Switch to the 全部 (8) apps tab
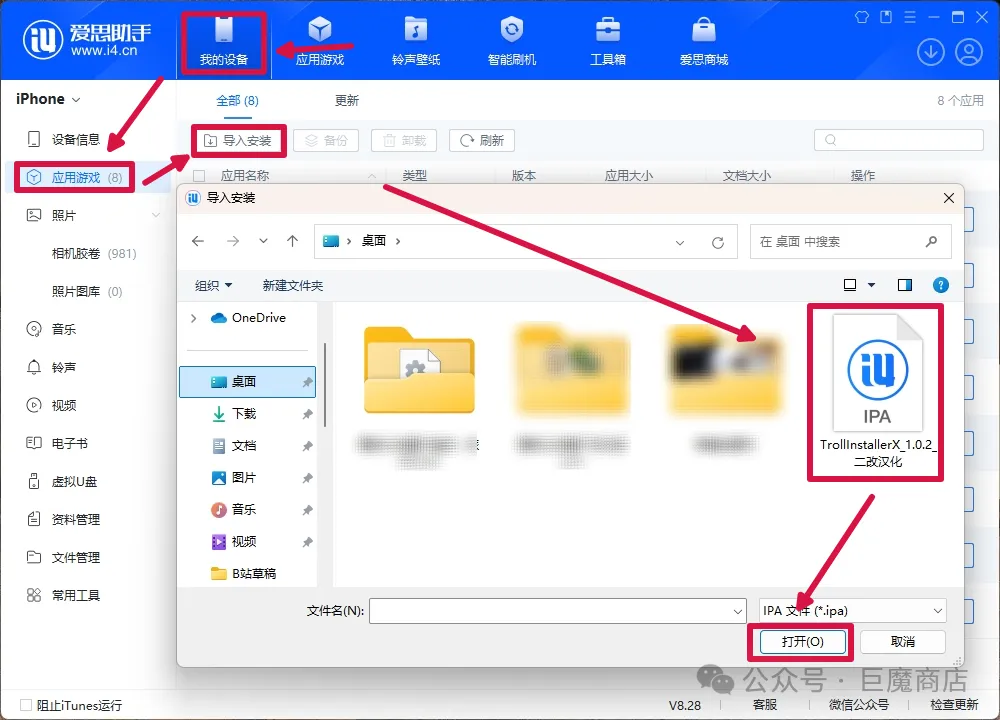Screen dimensions: 1000x720 tap(237, 101)
